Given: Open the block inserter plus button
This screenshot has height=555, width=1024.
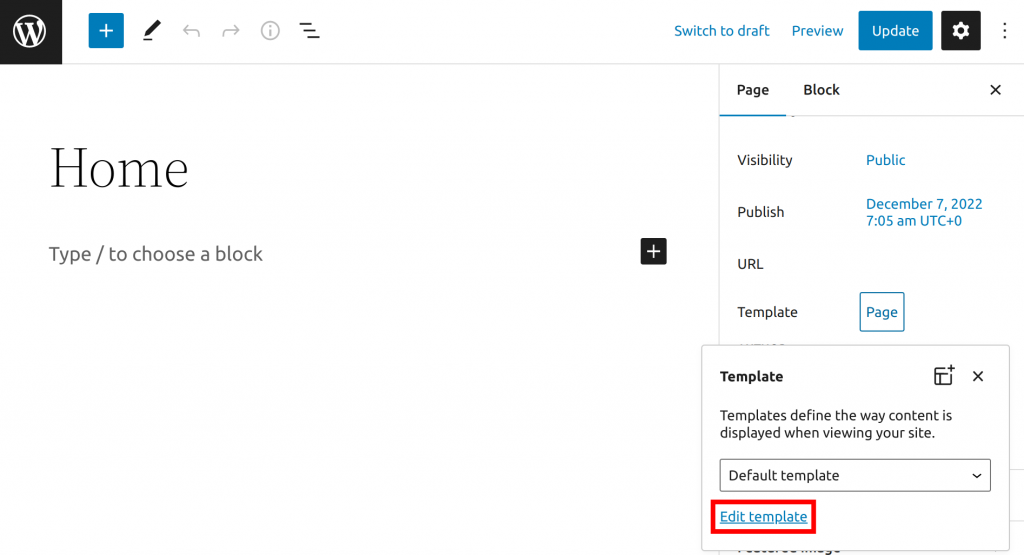Looking at the screenshot, I should coord(106,31).
